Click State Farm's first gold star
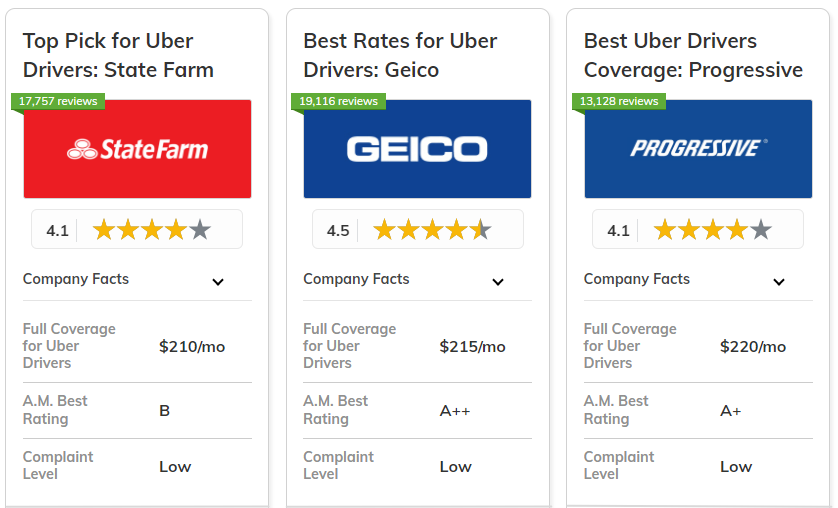This screenshot has height=508, width=838. coord(104,230)
